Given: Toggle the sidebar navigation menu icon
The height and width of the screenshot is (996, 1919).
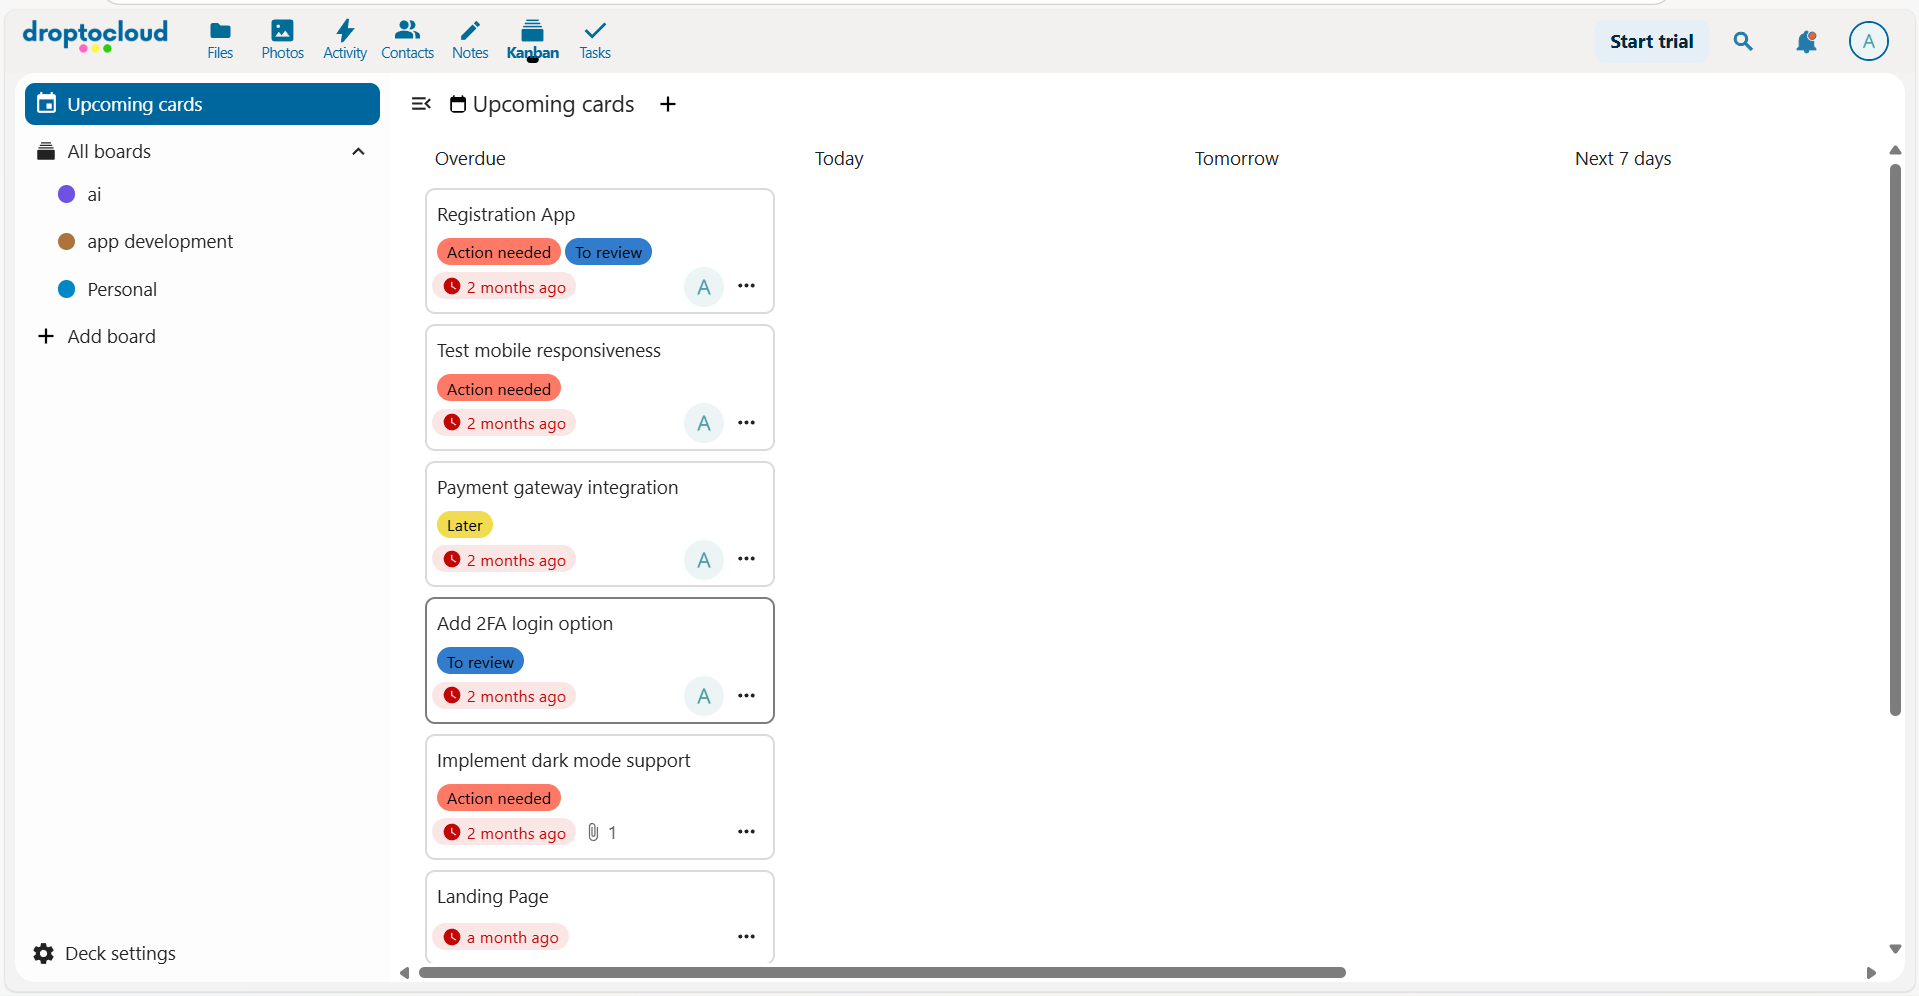Looking at the screenshot, I should tap(421, 104).
